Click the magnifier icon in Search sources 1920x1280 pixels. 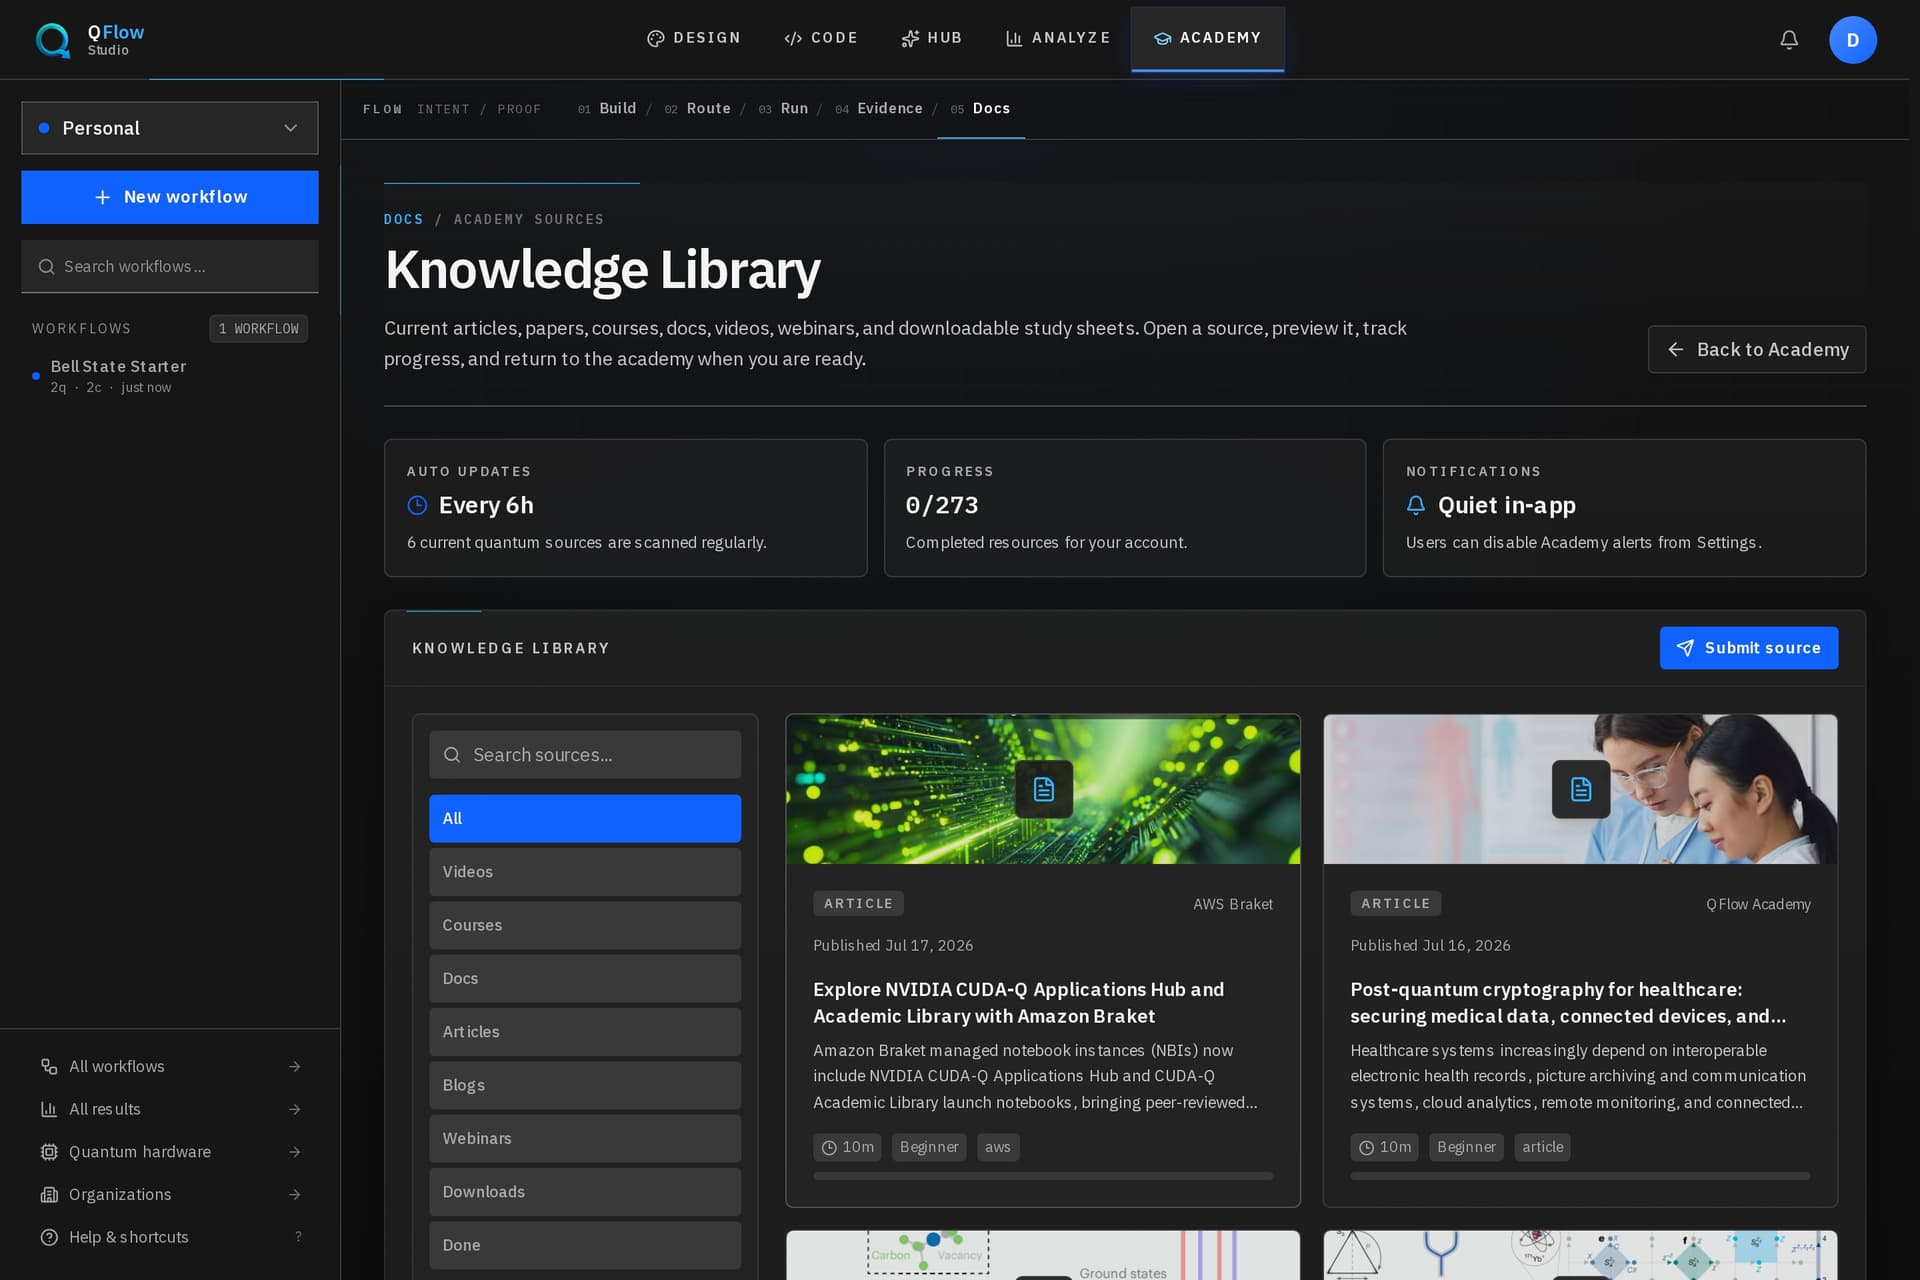452,755
